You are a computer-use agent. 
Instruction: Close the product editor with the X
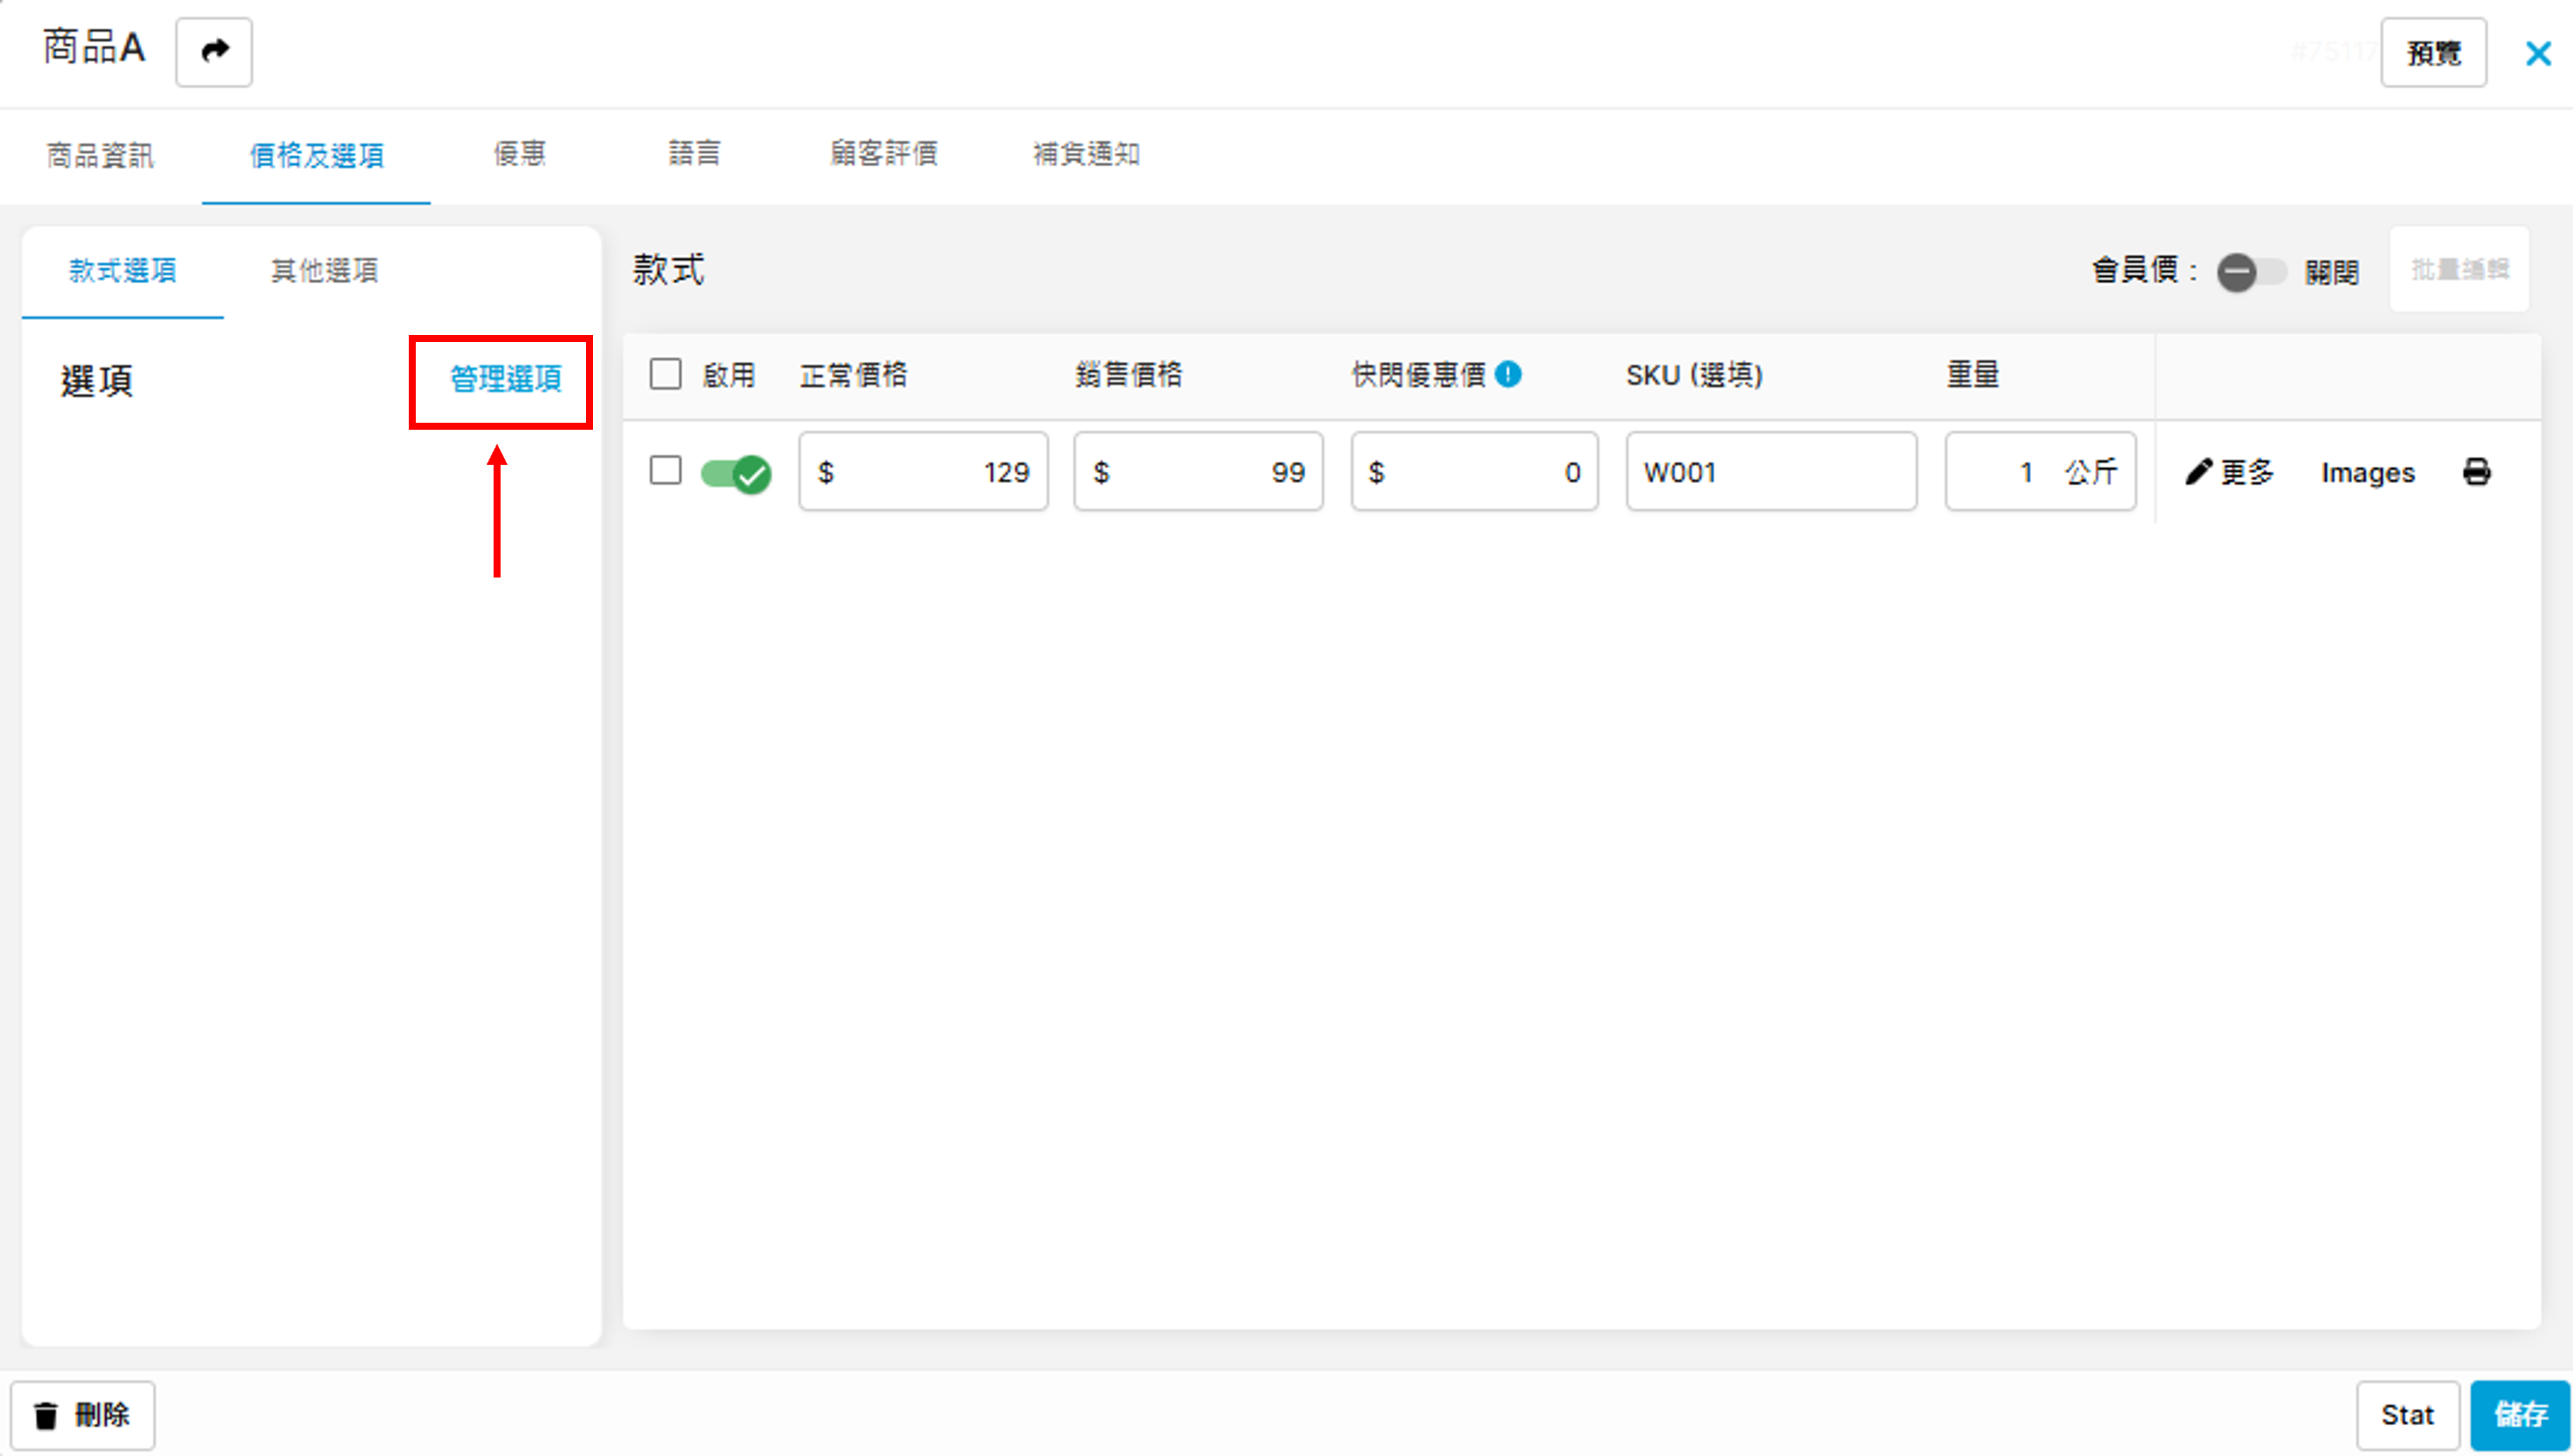pos(2538,53)
